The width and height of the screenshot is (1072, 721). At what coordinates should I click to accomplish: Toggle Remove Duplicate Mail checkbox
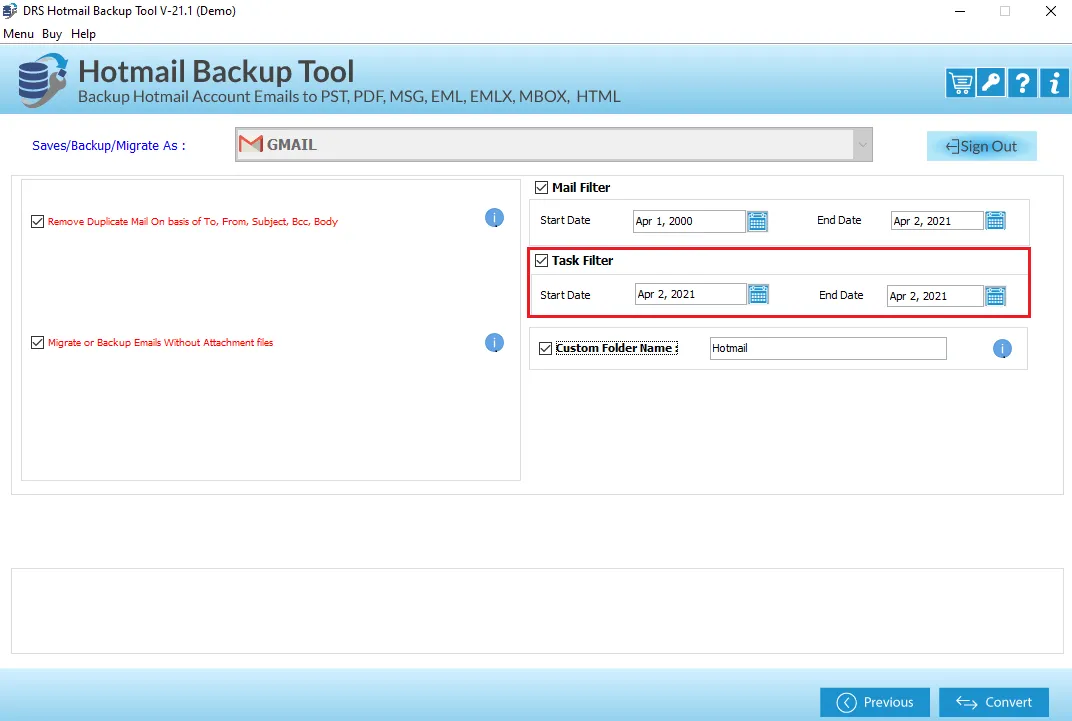tap(38, 221)
